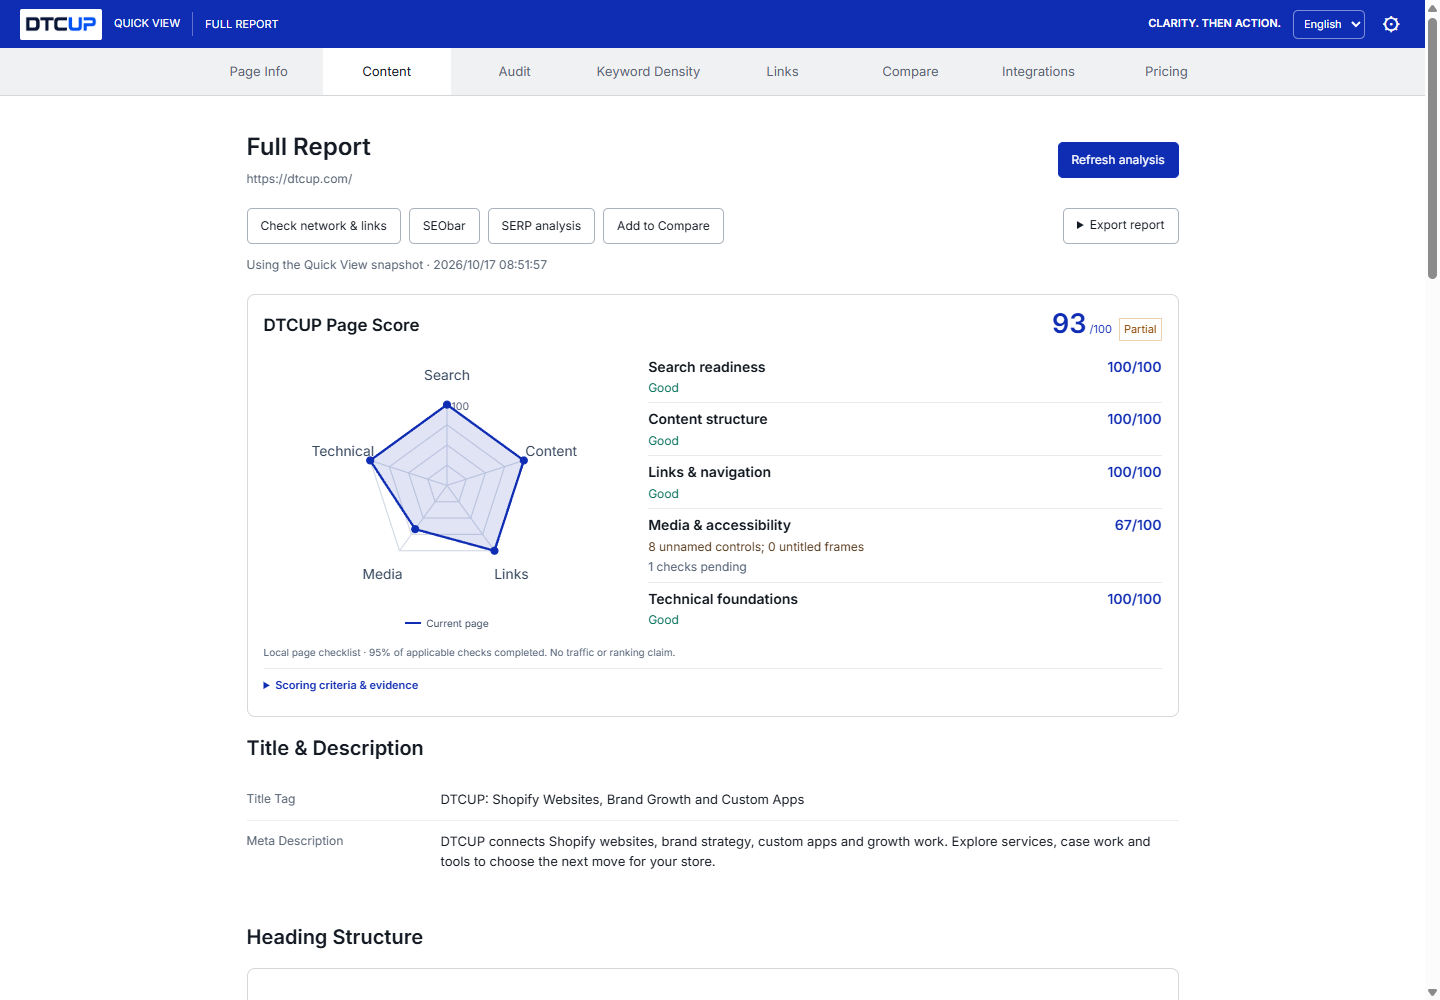1440x1000 pixels.
Task: Open the Keyword Density tab
Action: click(x=648, y=72)
